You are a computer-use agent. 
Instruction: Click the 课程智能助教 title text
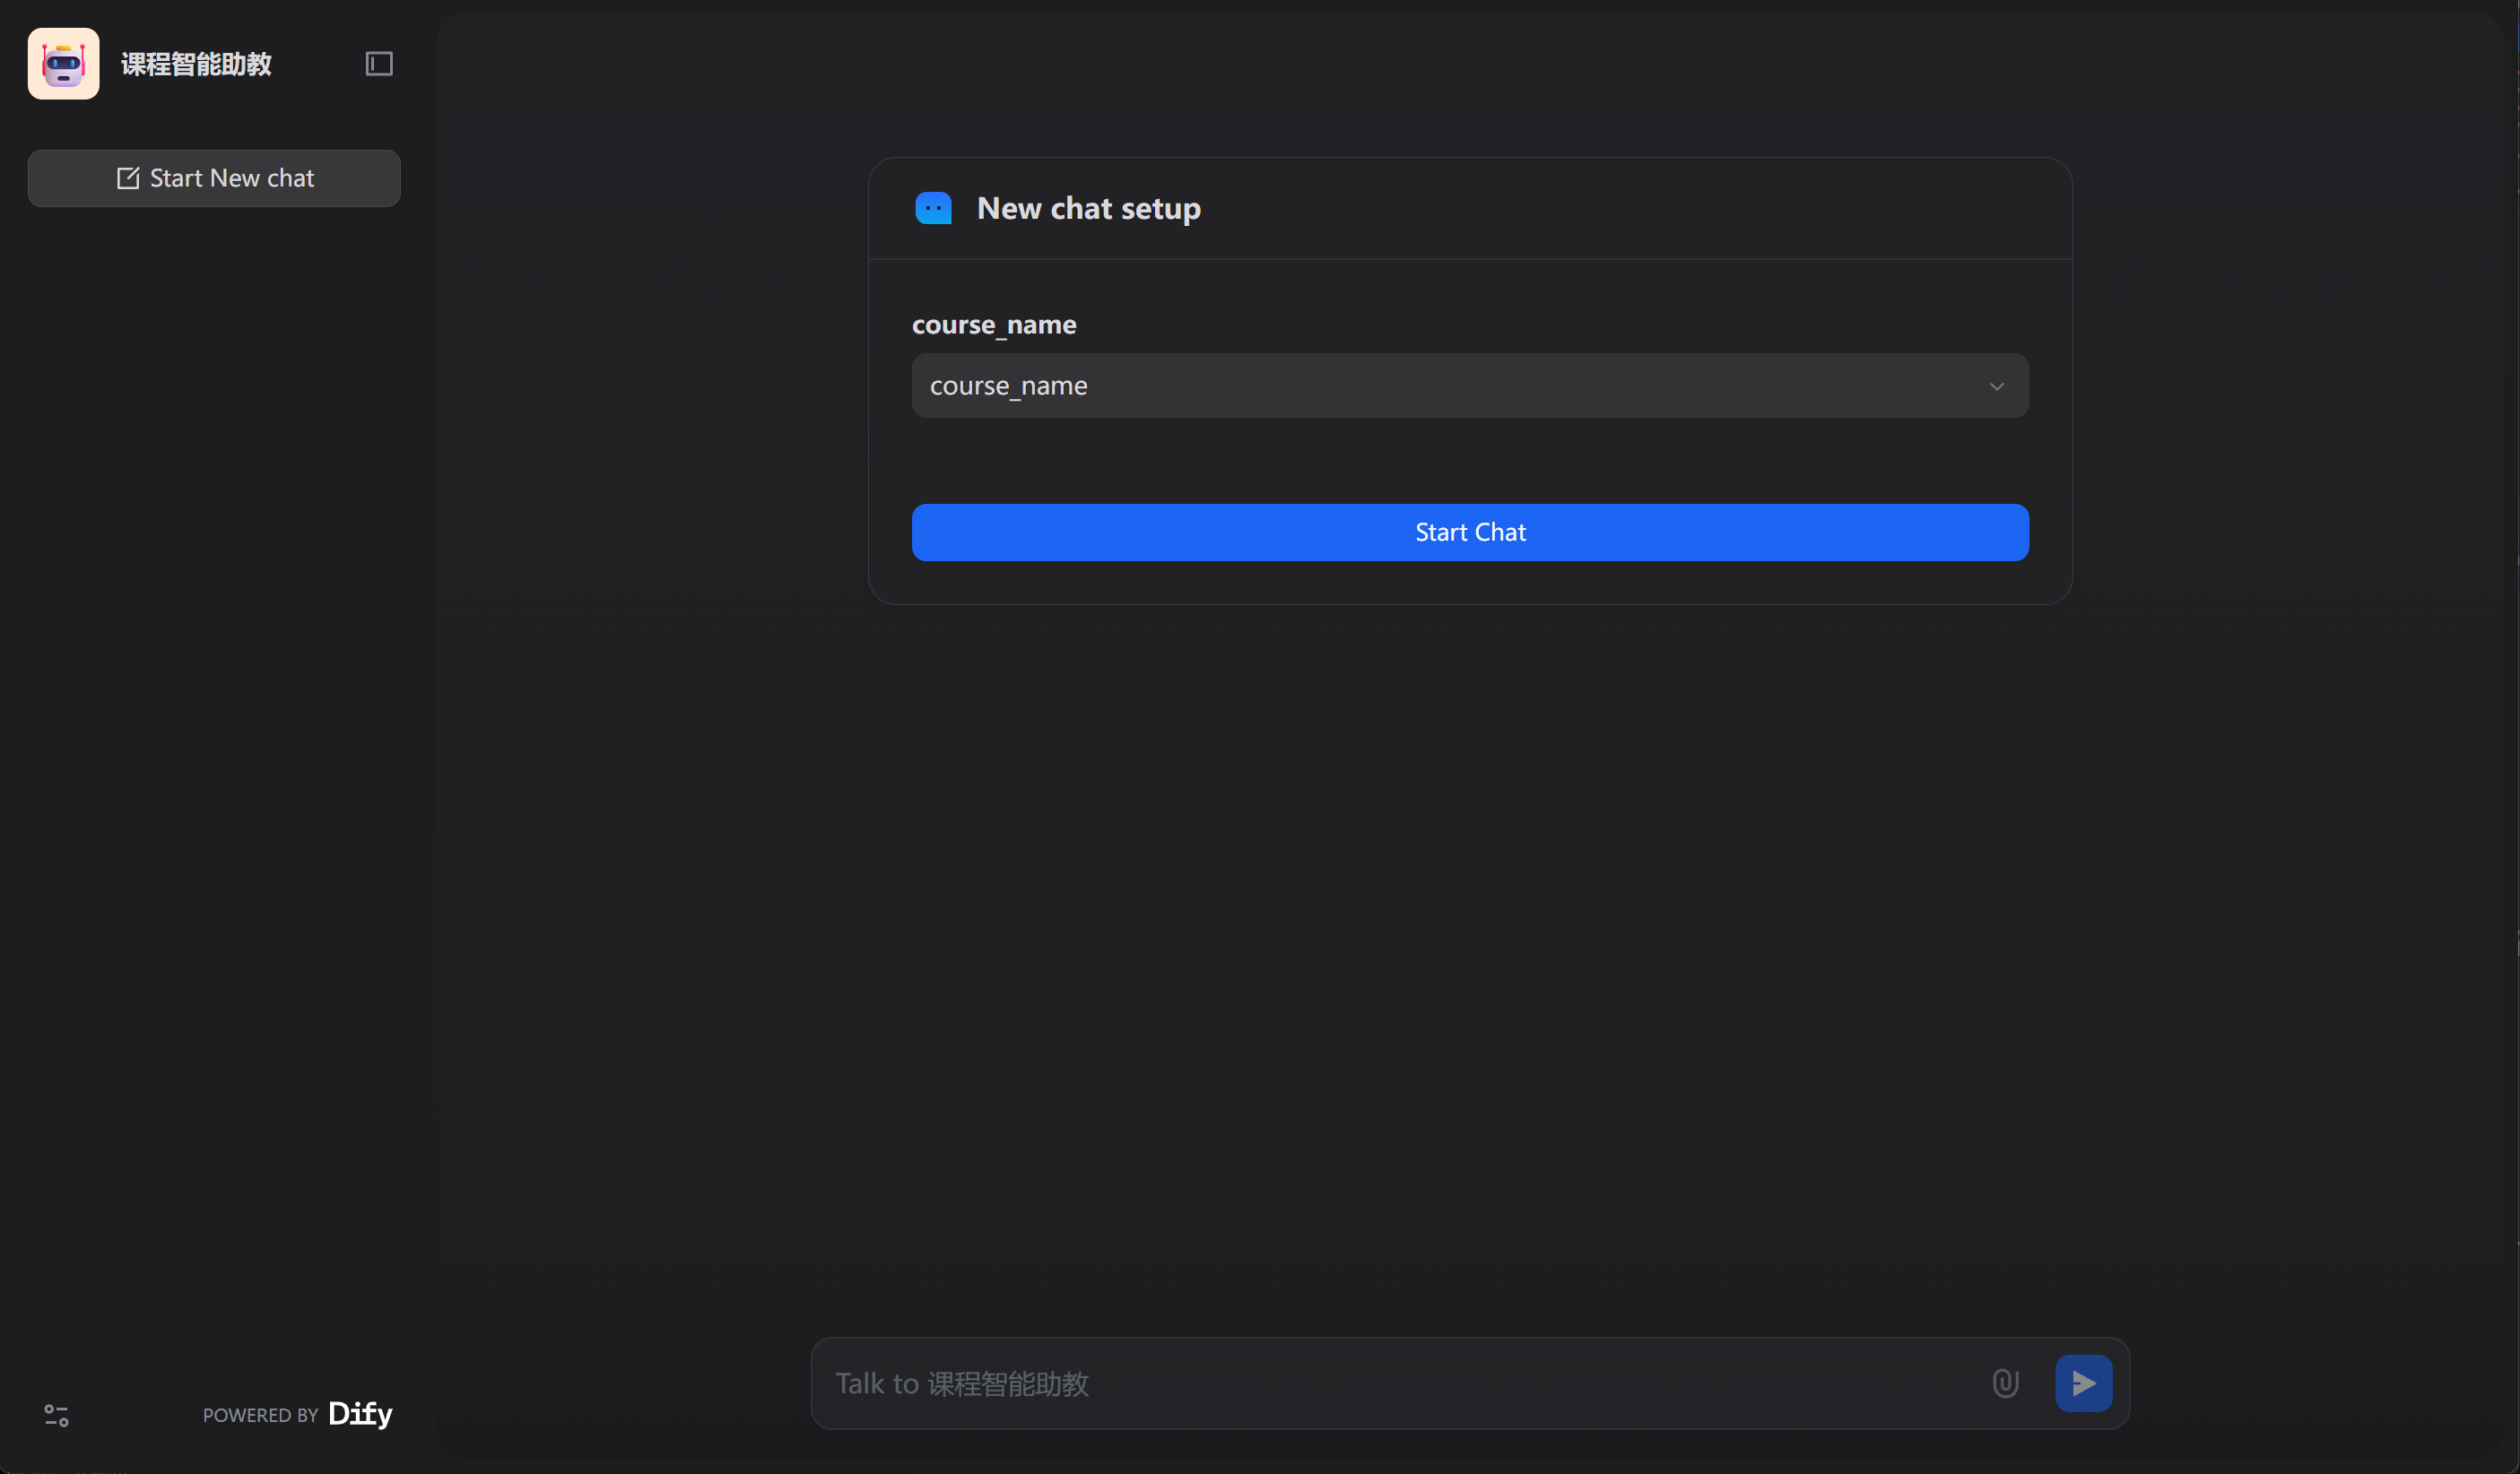pos(196,64)
